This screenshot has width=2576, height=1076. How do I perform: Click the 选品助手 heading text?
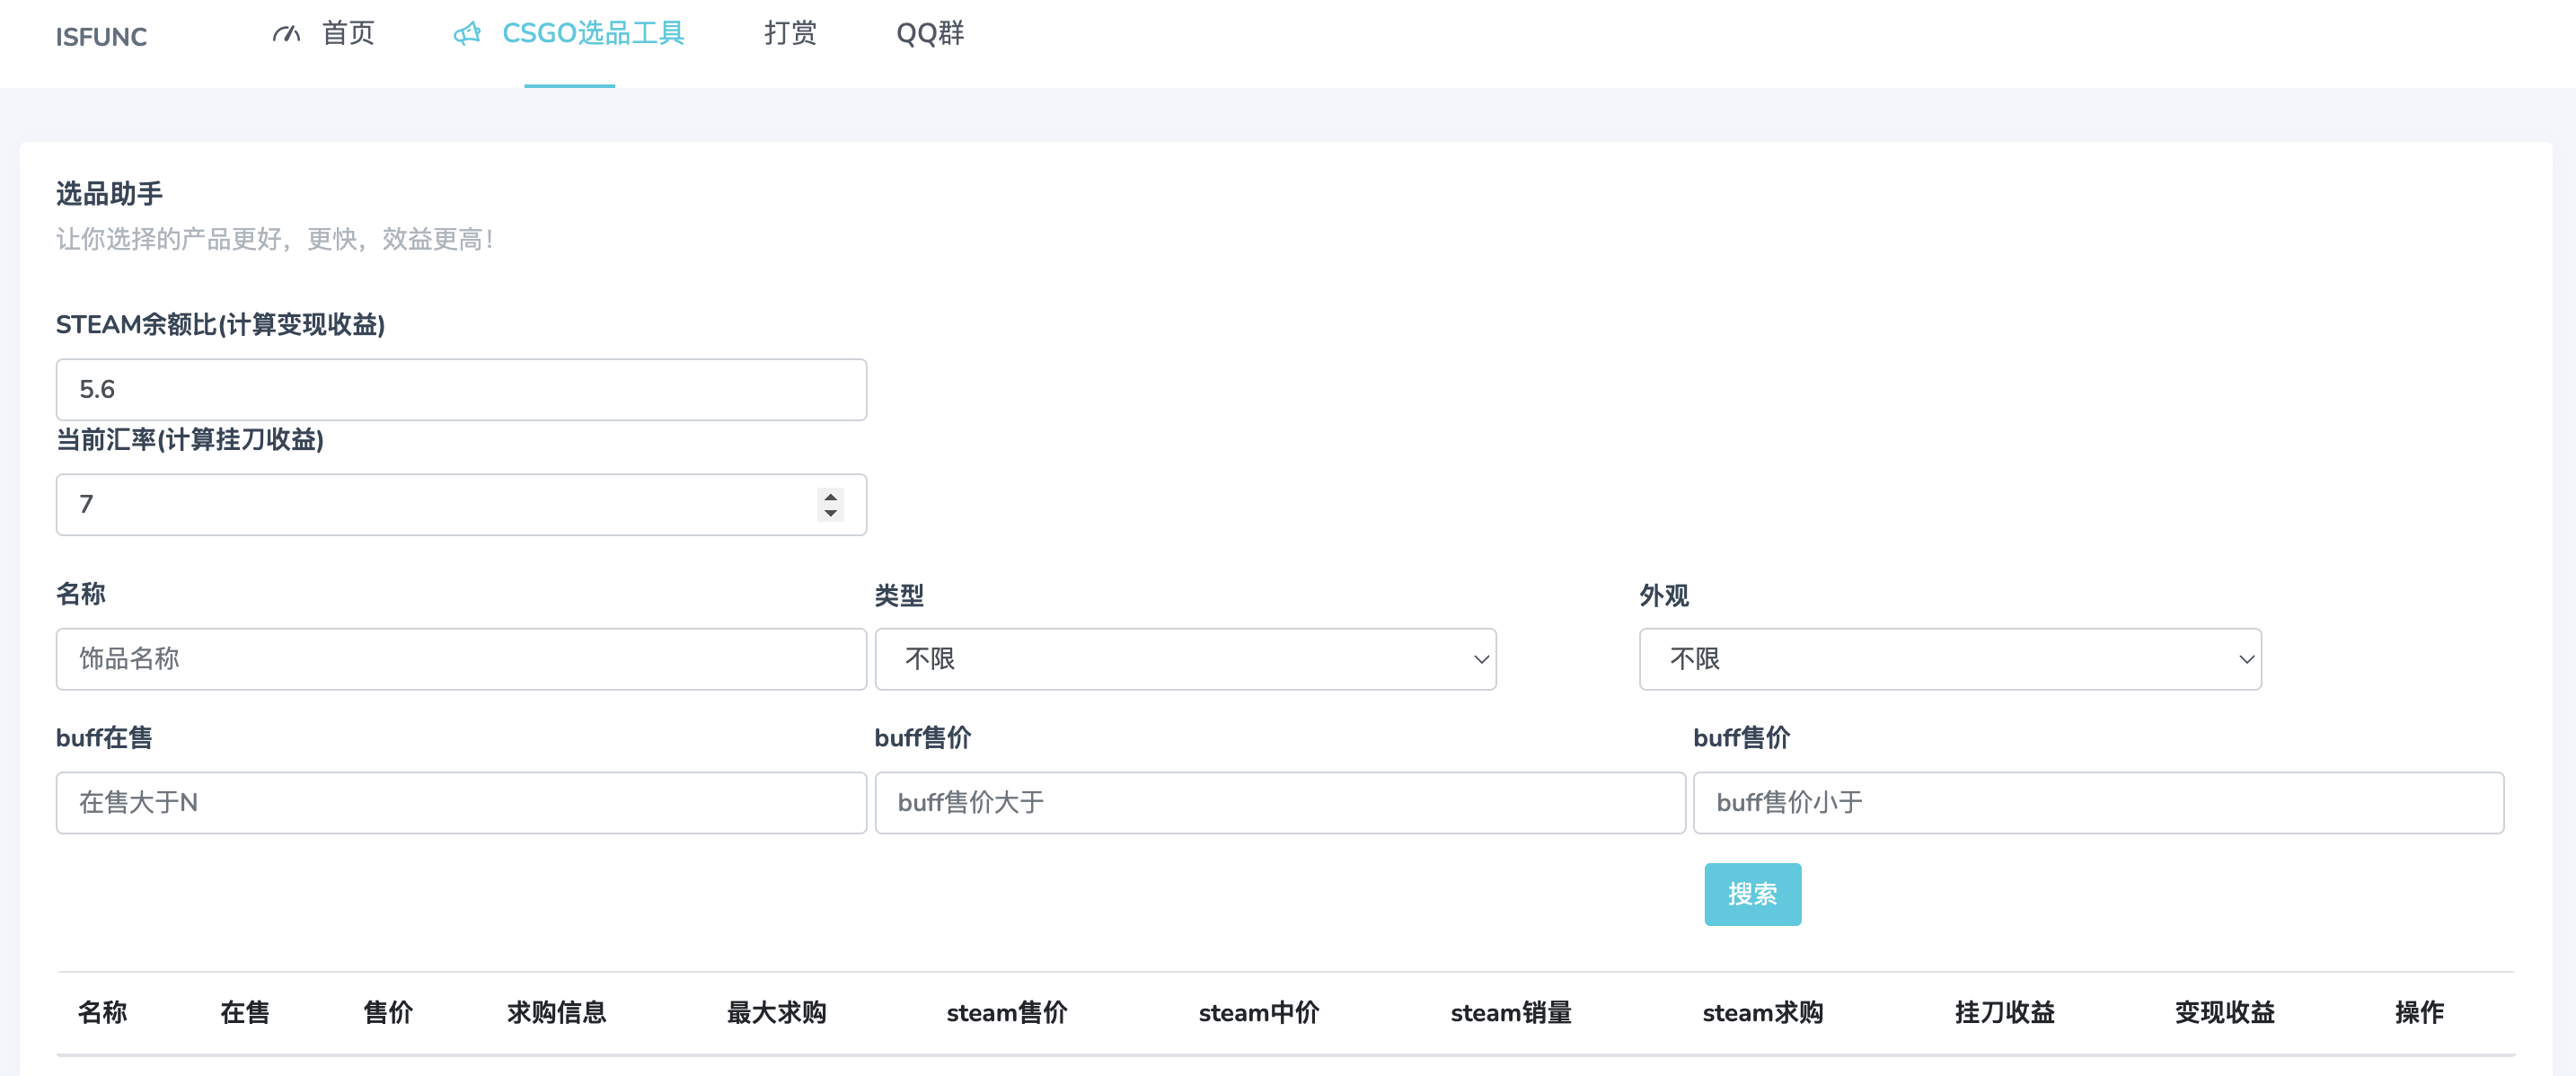coord(109,193)
